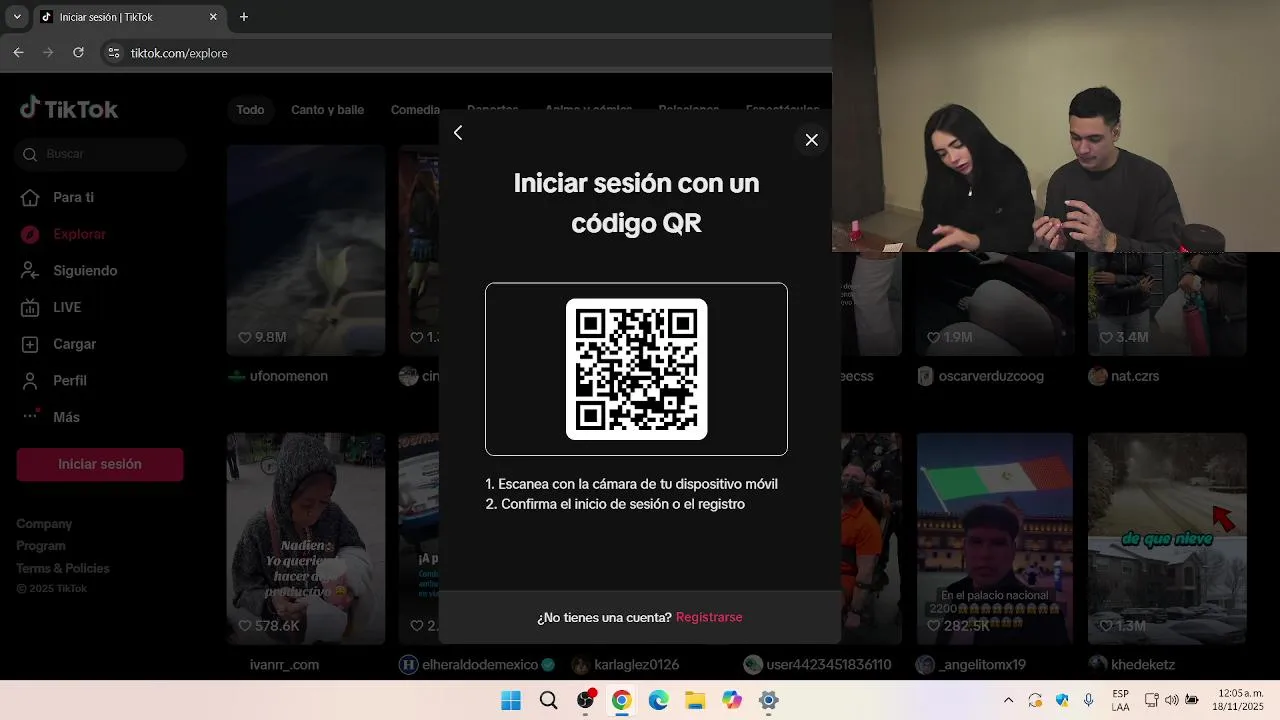This screenshot has height=720, width=1280.
Task: Open Cargar in sidebar
Action: 60,344
